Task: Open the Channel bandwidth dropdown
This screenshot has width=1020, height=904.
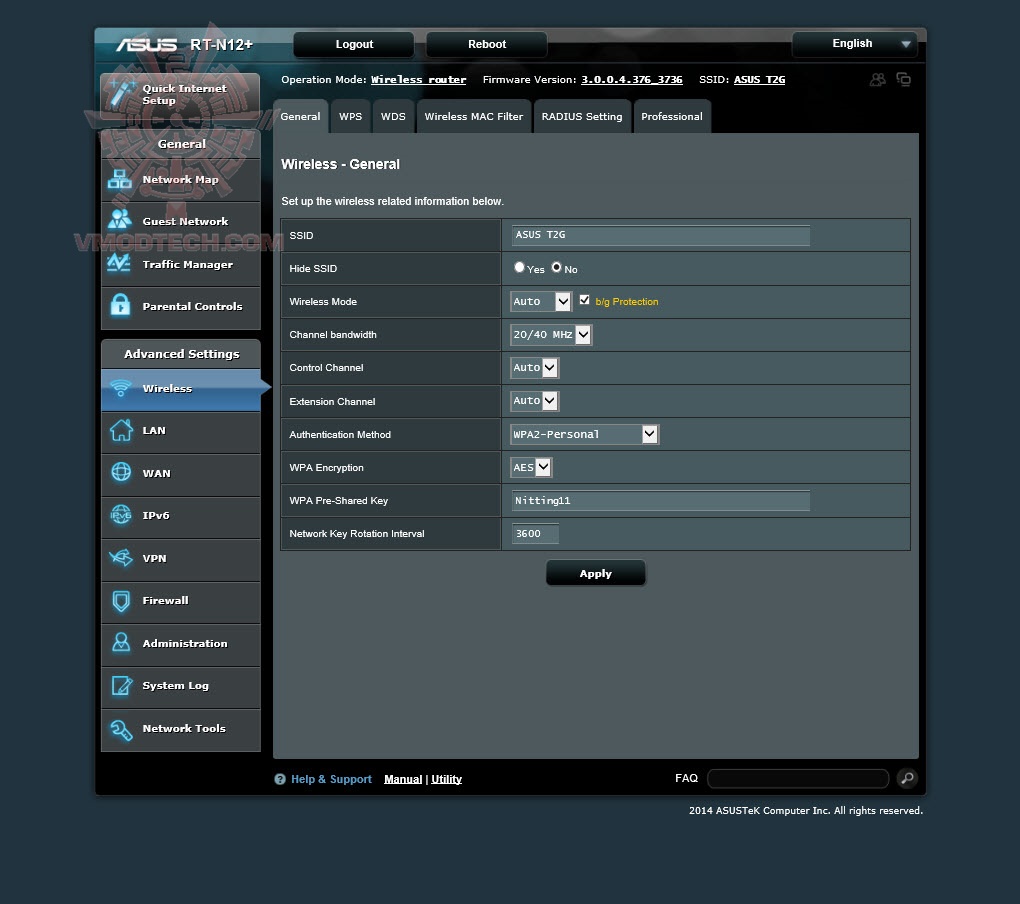Action: (551, 334)
